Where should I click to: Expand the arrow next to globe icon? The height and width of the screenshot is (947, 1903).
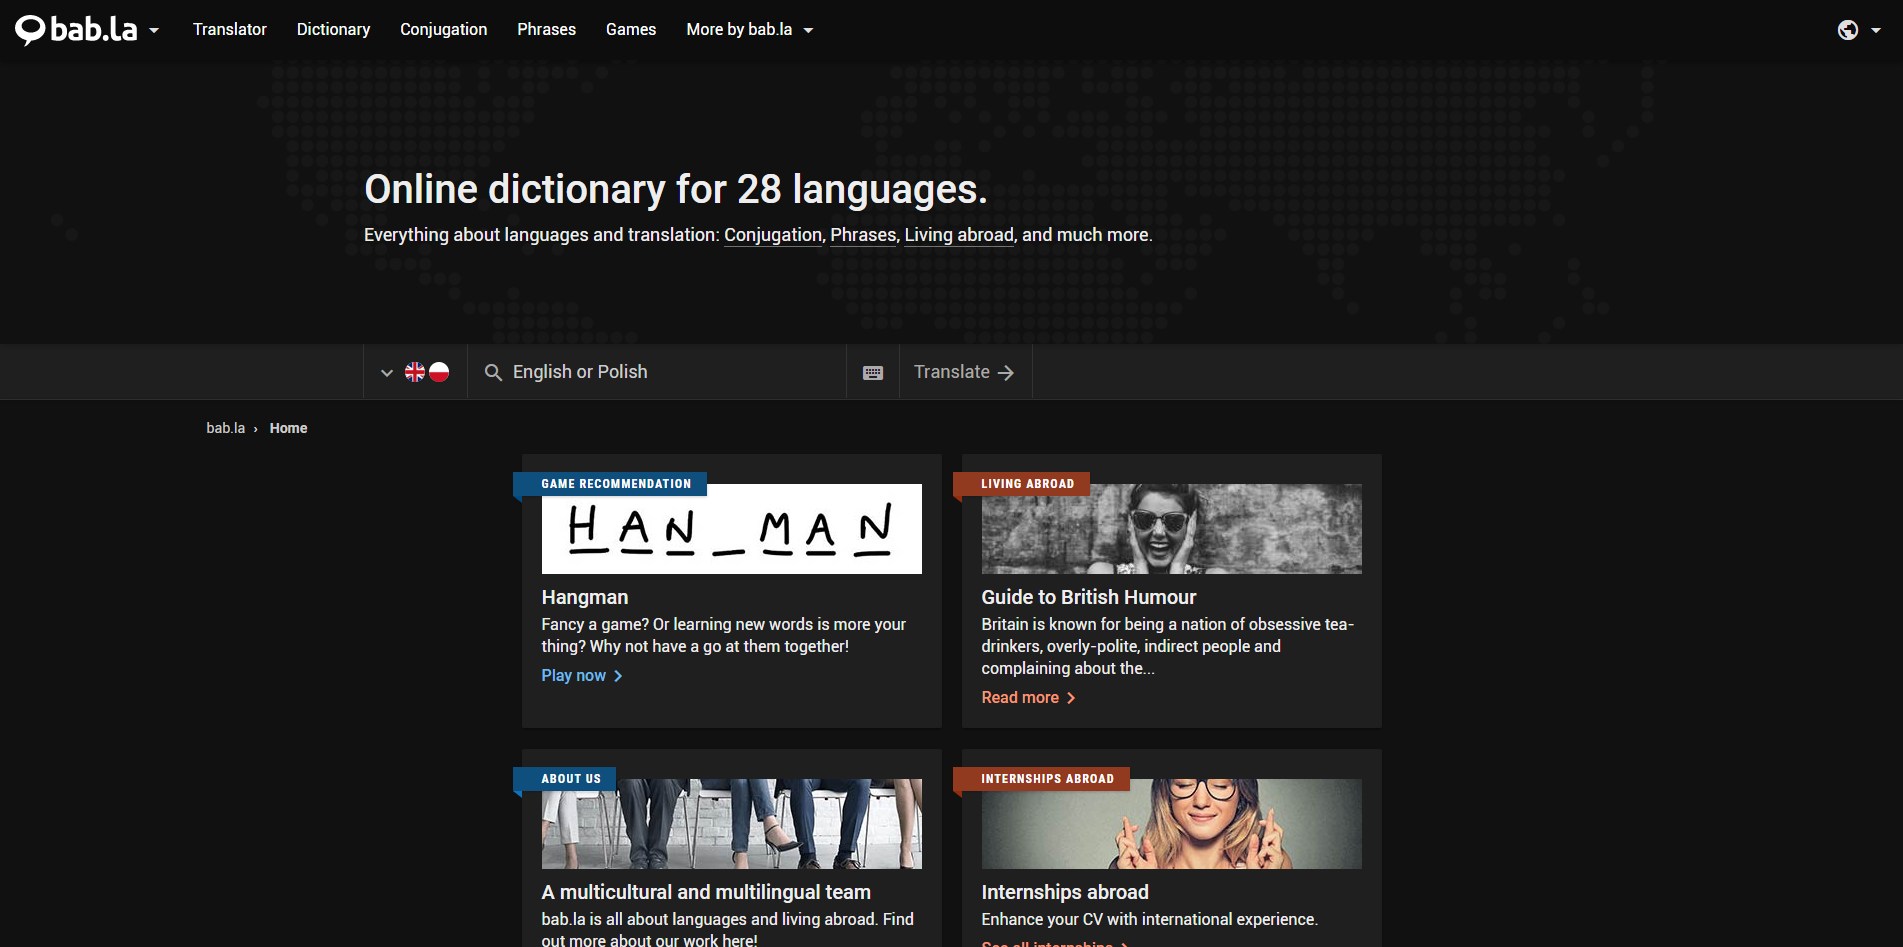(1876, 31)
